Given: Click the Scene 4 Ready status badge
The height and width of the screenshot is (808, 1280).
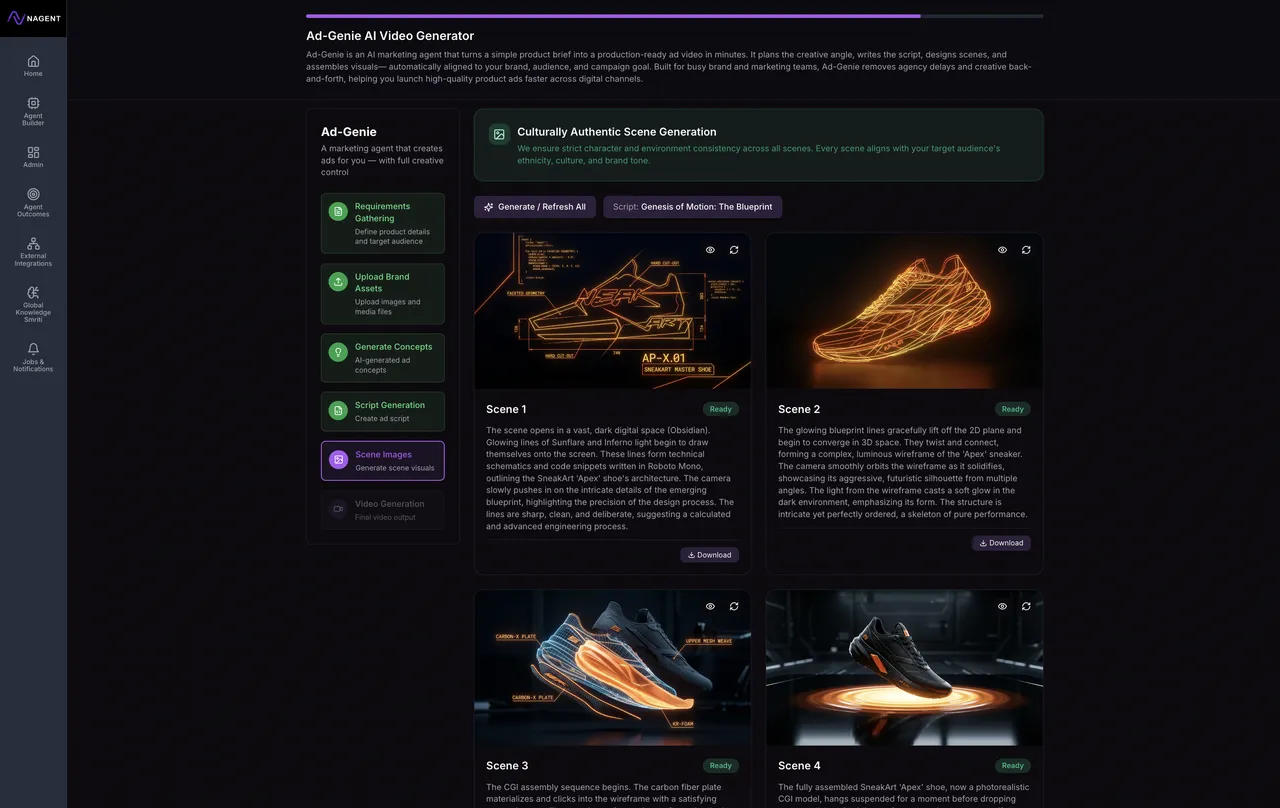Looking at the screenshot, I should [1013, 766].
